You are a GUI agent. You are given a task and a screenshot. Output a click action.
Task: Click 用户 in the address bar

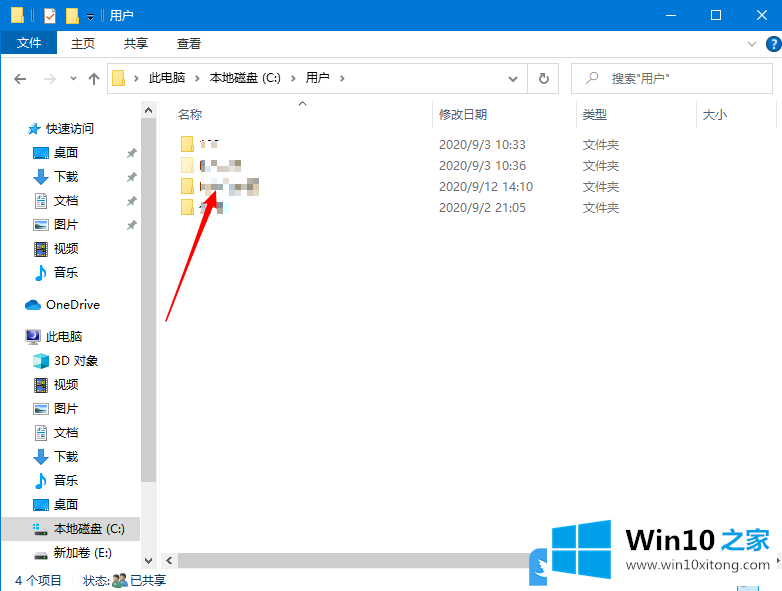(x=318, y=78)
